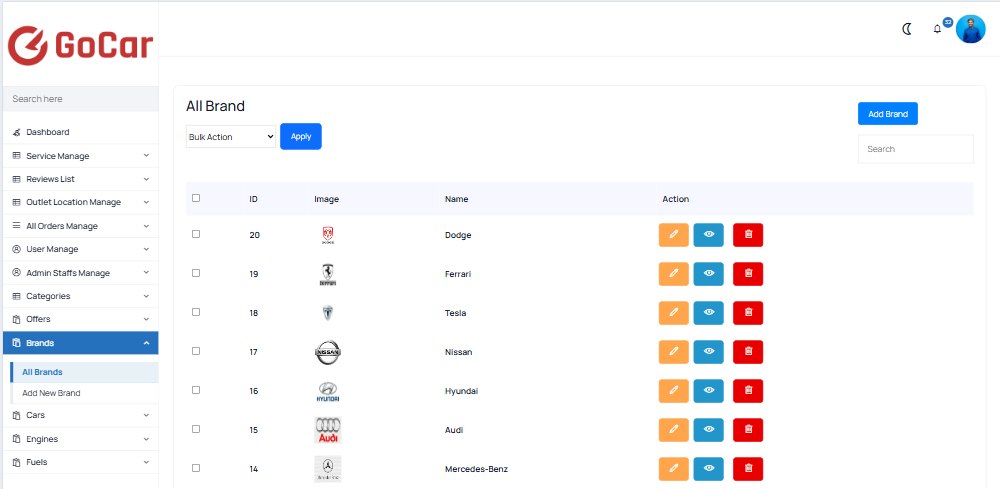Expand Offers menu

(x=80, y=319)
